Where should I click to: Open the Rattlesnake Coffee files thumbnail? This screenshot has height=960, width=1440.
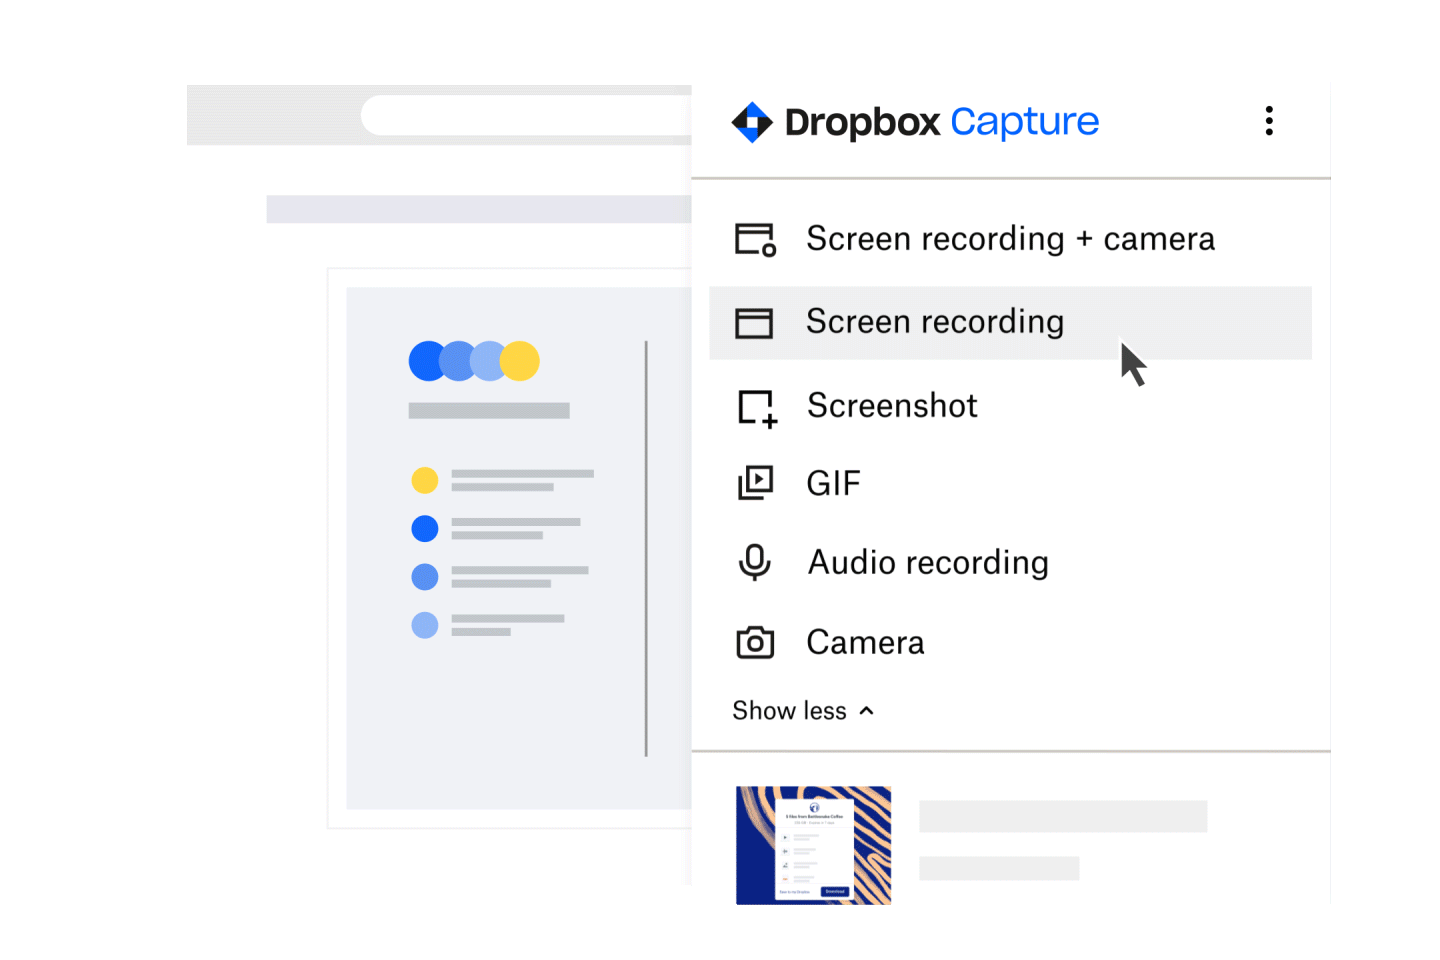(x=813, y=845)
